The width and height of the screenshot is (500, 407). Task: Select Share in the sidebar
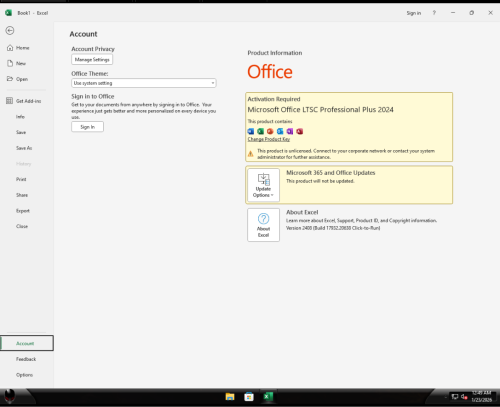coord(22,195)
